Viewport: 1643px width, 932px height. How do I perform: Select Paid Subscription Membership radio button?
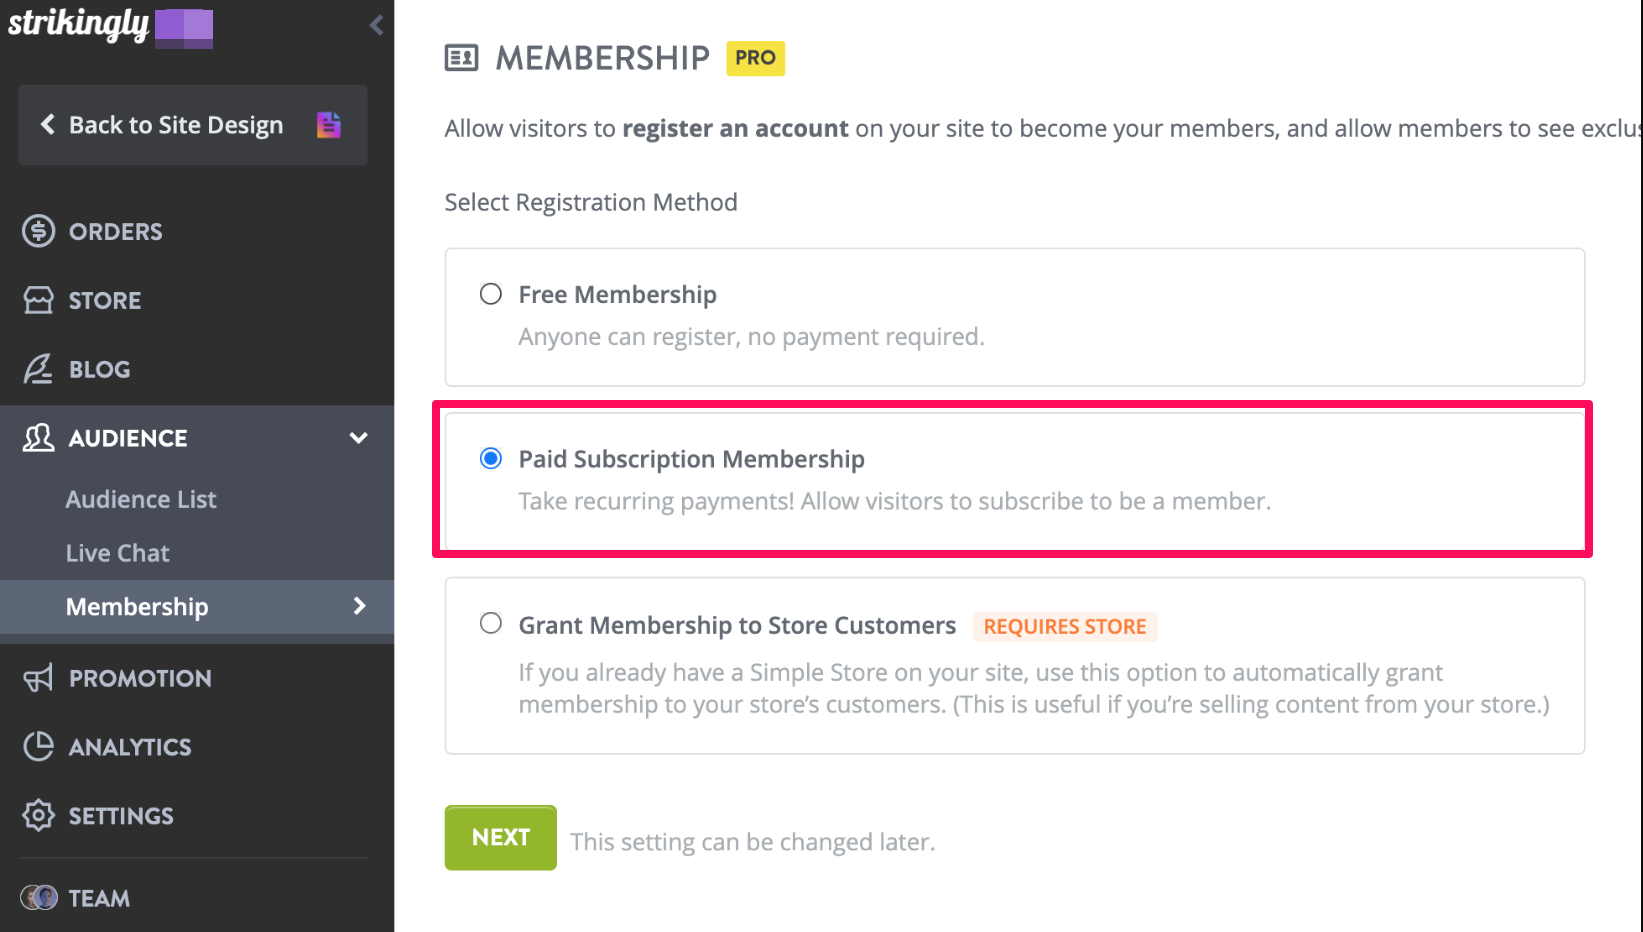[x=491, y=458]
